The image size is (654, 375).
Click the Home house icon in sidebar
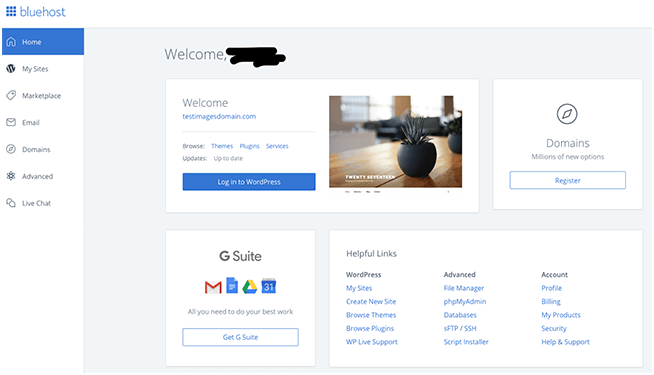point(11,42)
